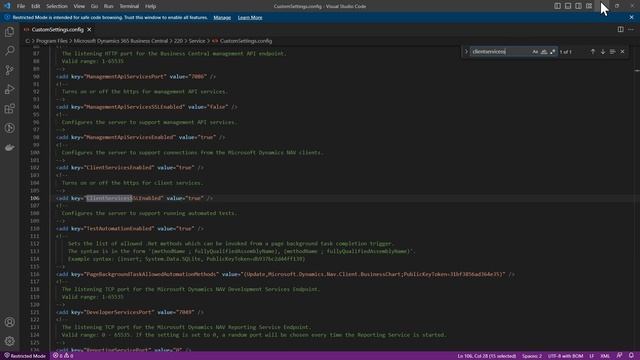The image size is (640, 360).
Task: Open the View menu
Action: click(79, 6)
